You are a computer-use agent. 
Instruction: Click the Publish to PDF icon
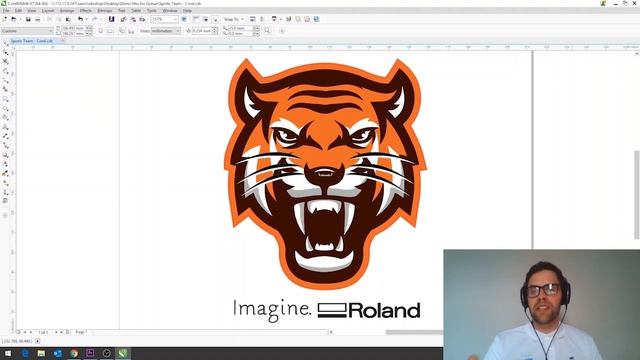pos(142,19)
